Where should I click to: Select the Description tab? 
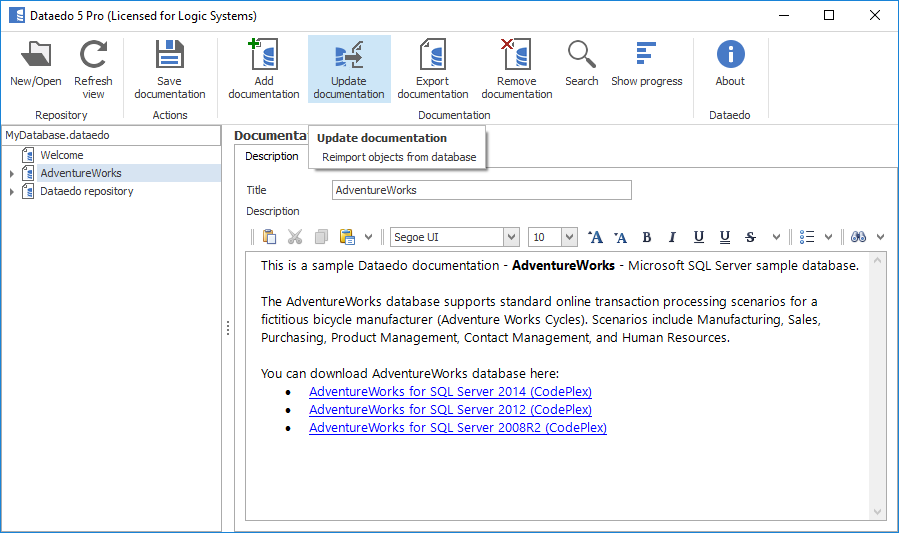272,156
